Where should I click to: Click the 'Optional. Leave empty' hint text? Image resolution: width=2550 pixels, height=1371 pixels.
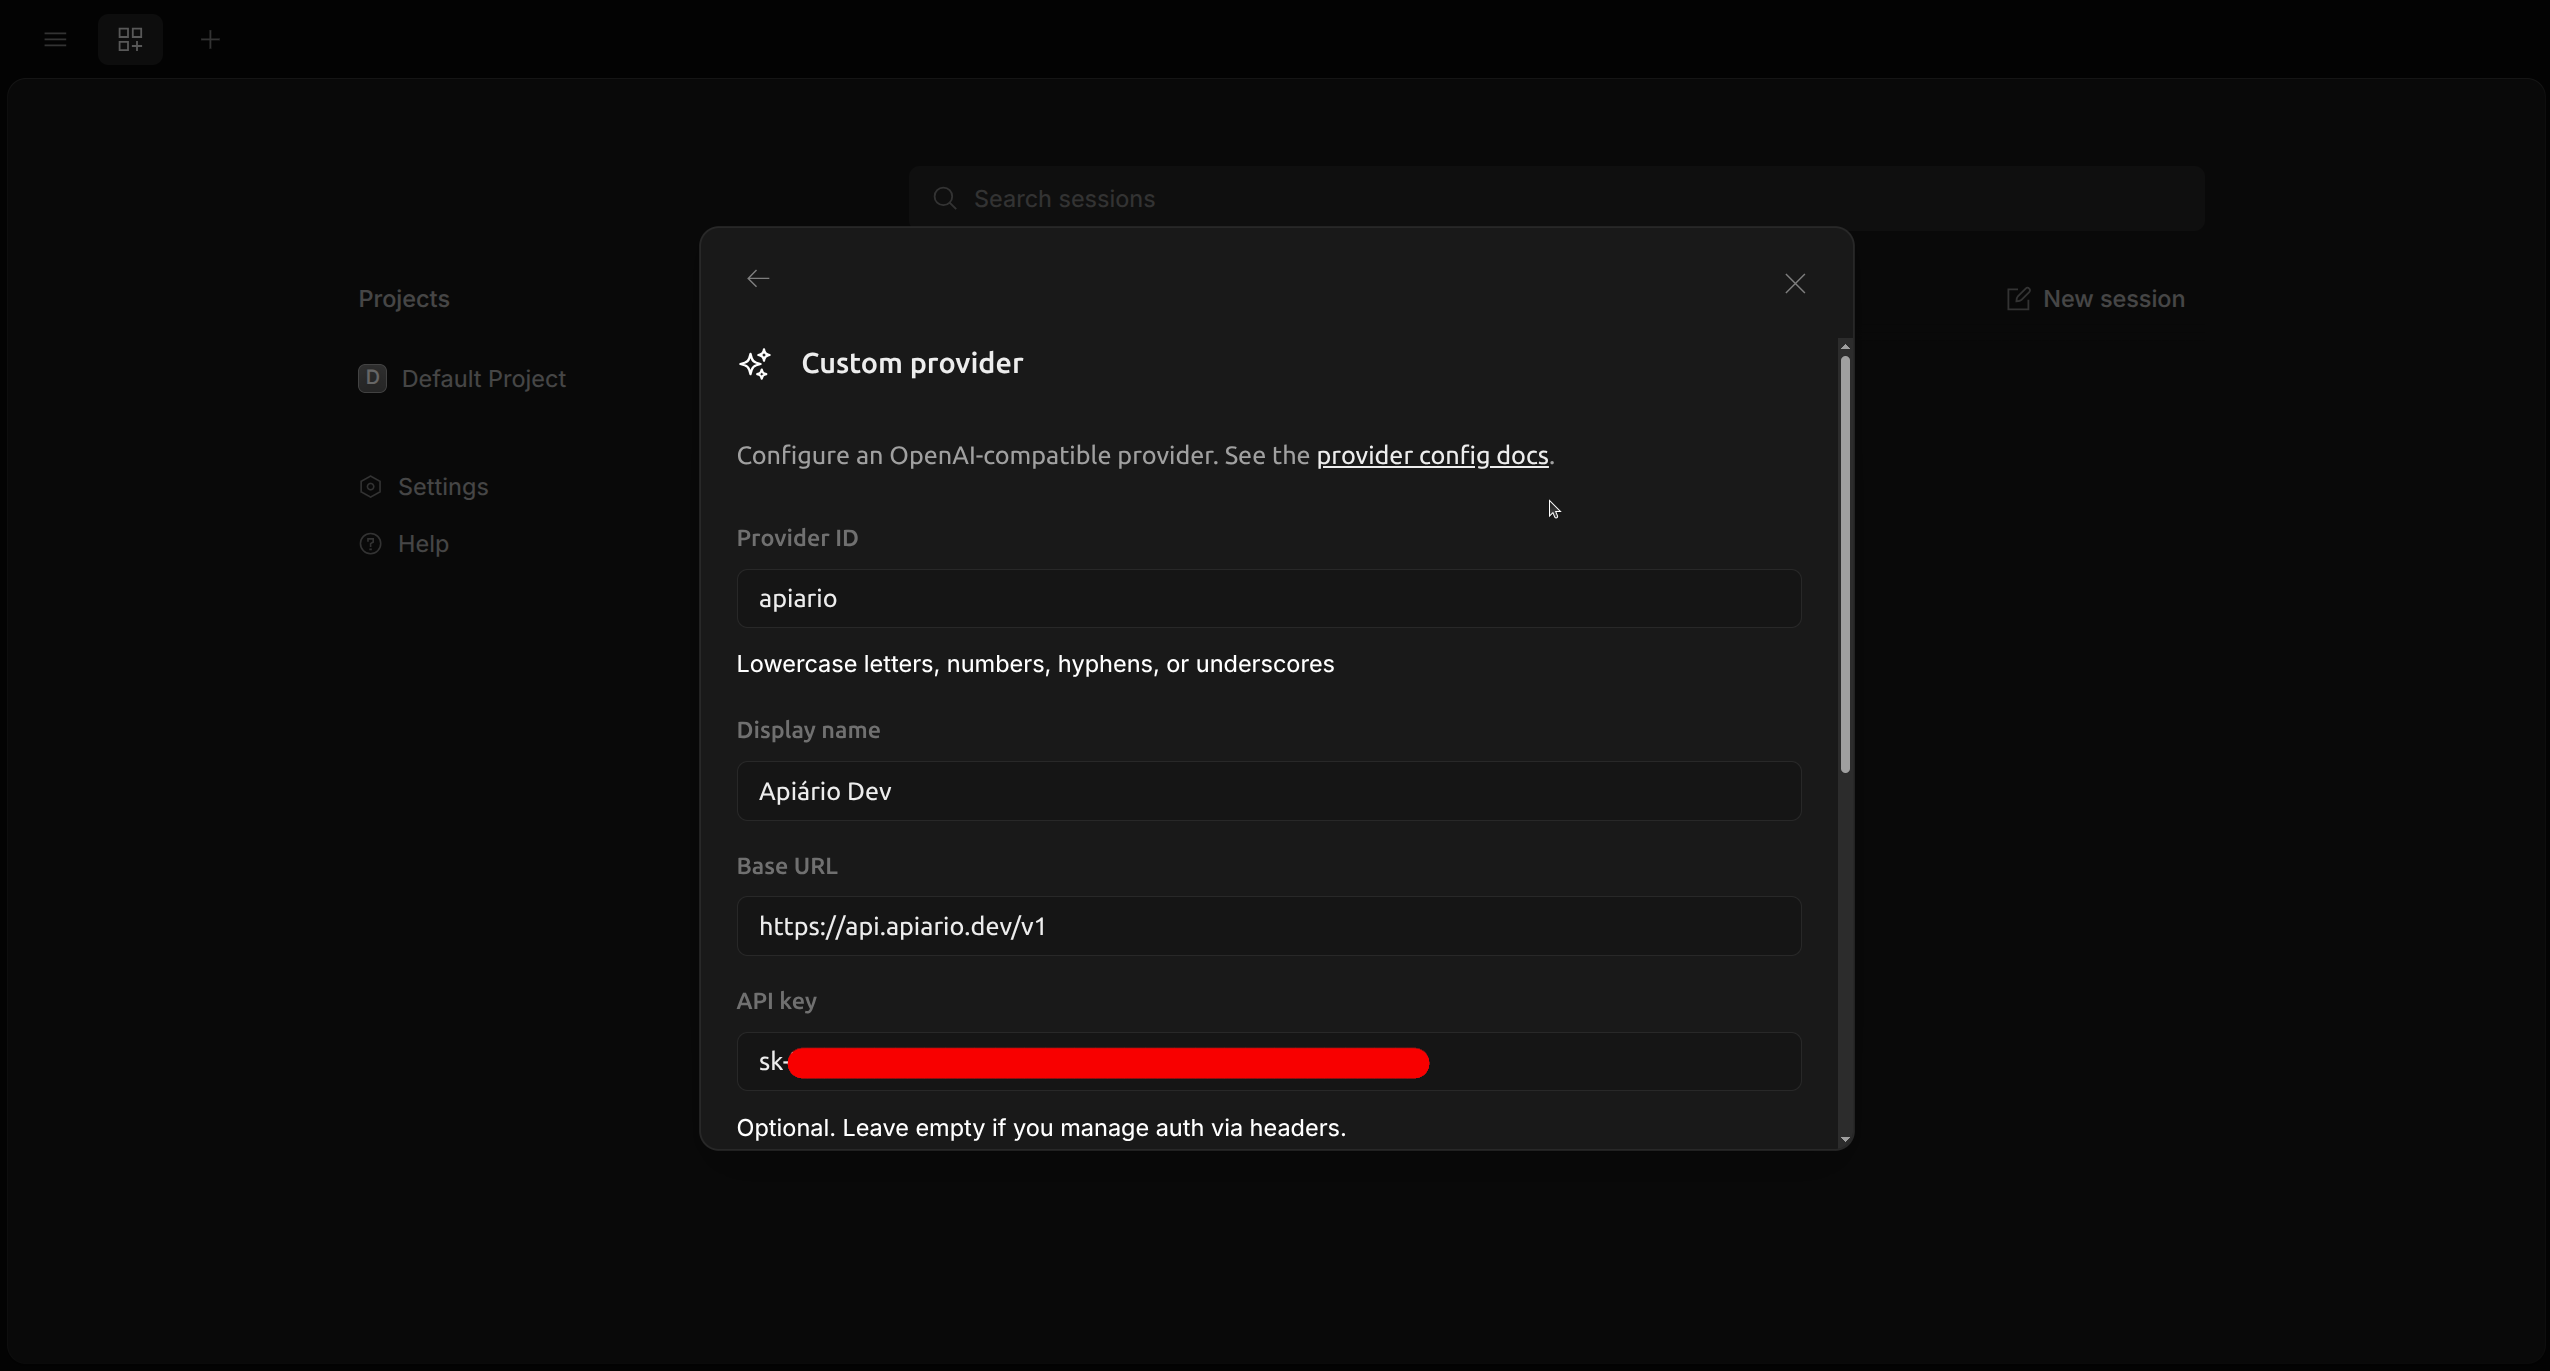pos(1041,1128)
